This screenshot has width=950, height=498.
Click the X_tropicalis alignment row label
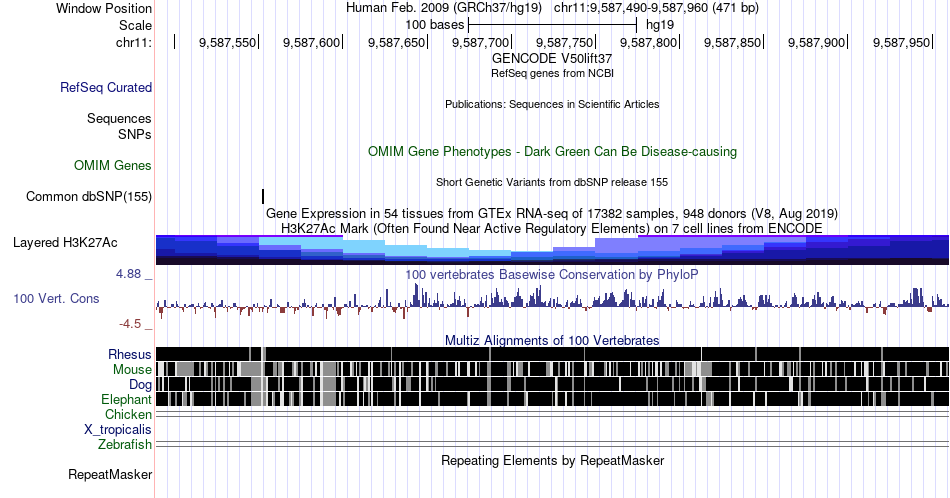118,430
